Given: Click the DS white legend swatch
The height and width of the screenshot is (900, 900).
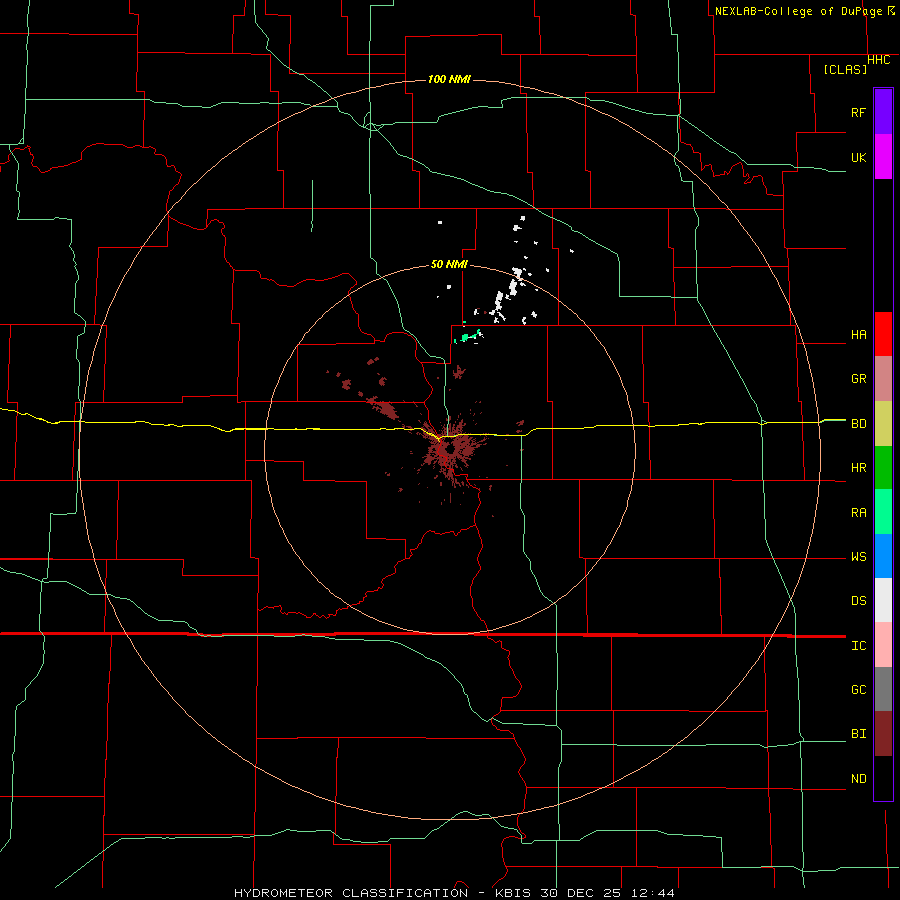Looking at the screenshot, I should [x=883, y=600].
